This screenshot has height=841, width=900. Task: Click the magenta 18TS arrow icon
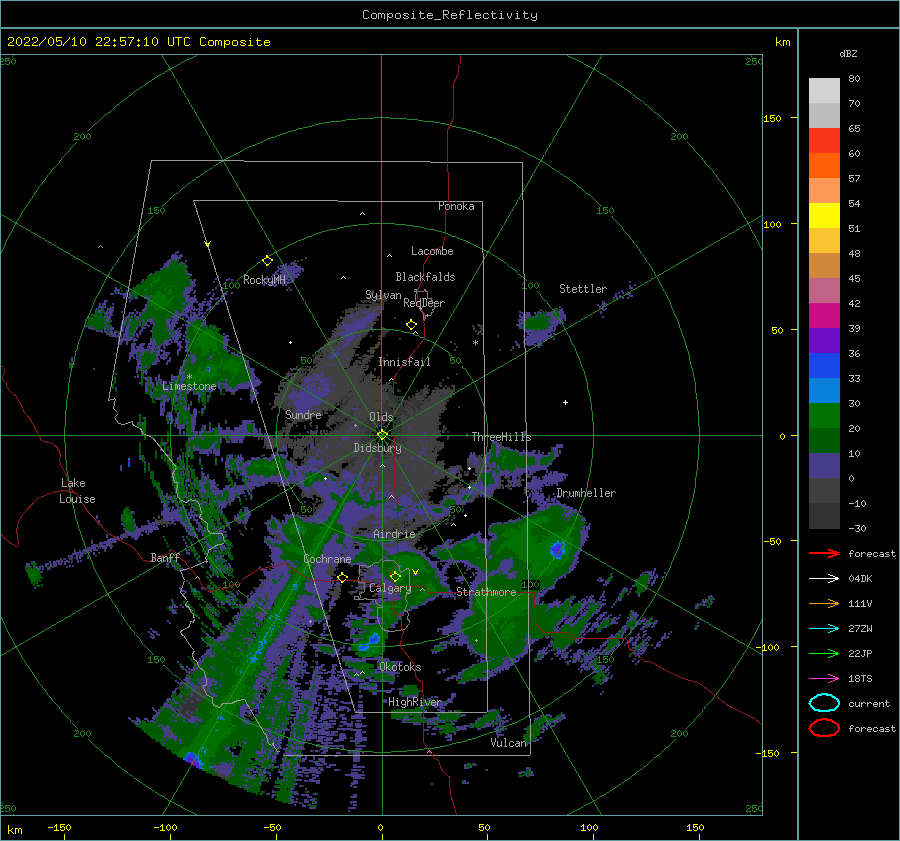824,679
